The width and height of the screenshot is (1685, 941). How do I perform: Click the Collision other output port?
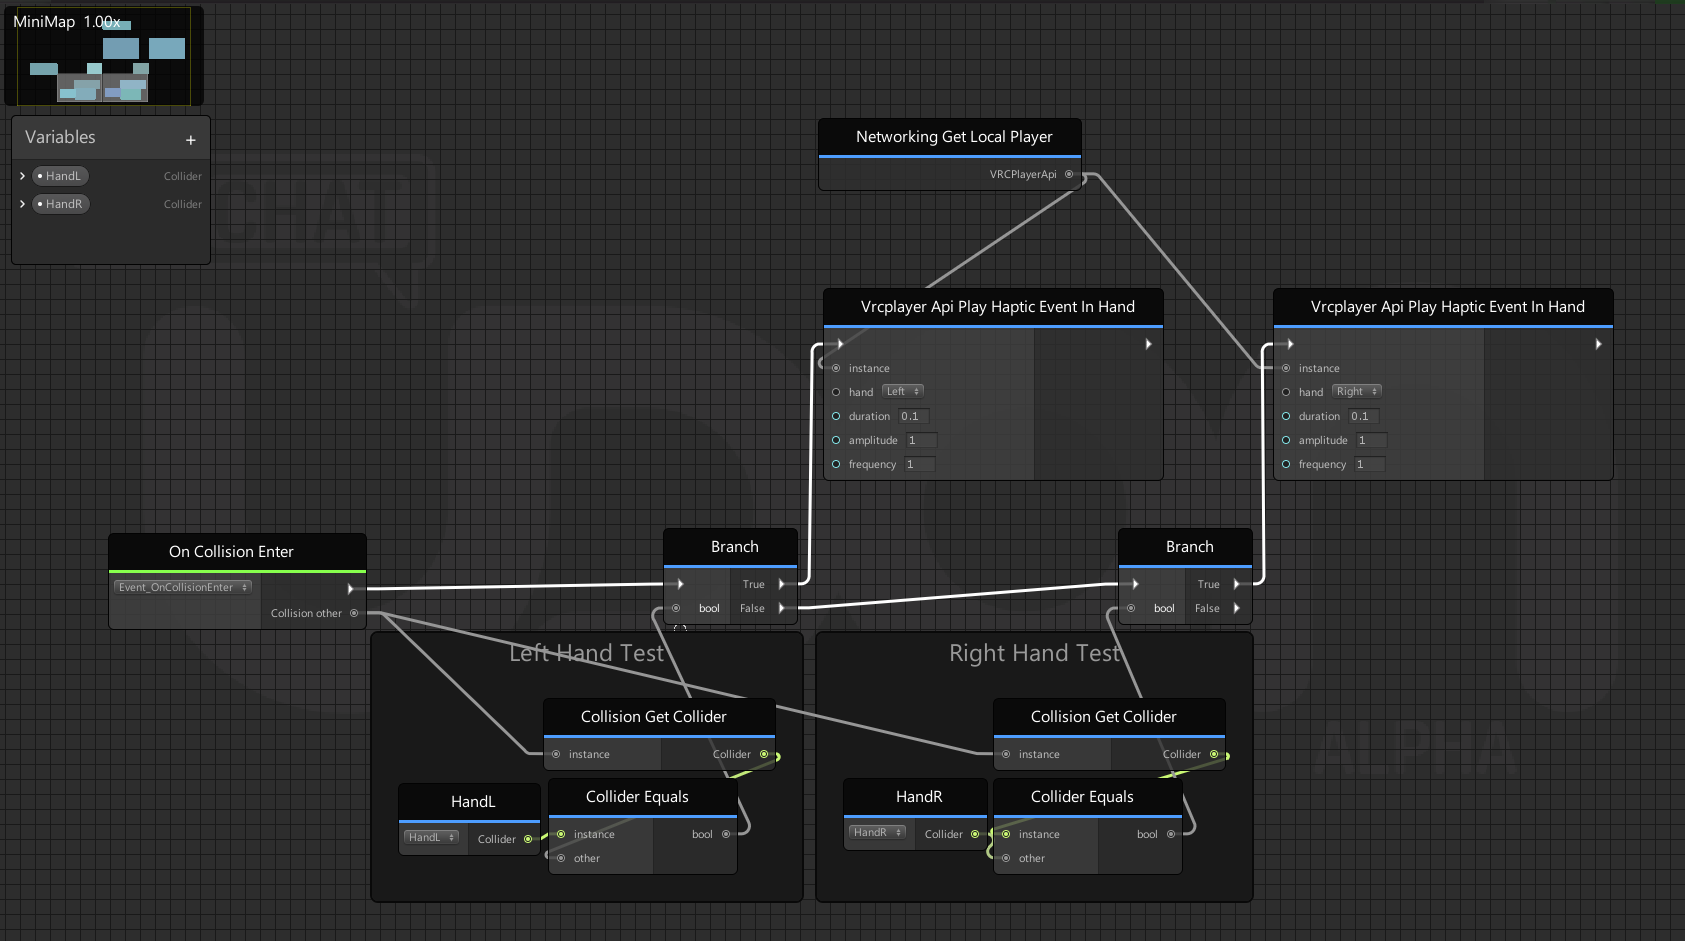click(354, 613)
